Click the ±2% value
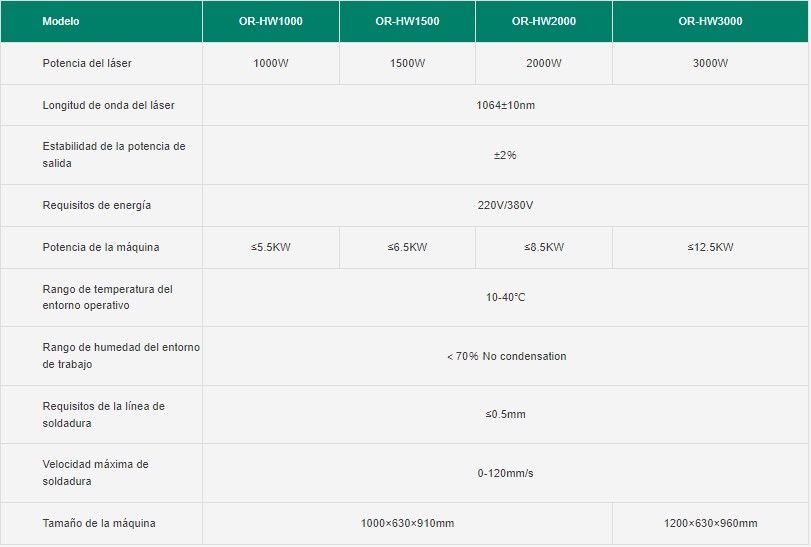The width and height of the screenshot is (811, 547). (505, 155)
